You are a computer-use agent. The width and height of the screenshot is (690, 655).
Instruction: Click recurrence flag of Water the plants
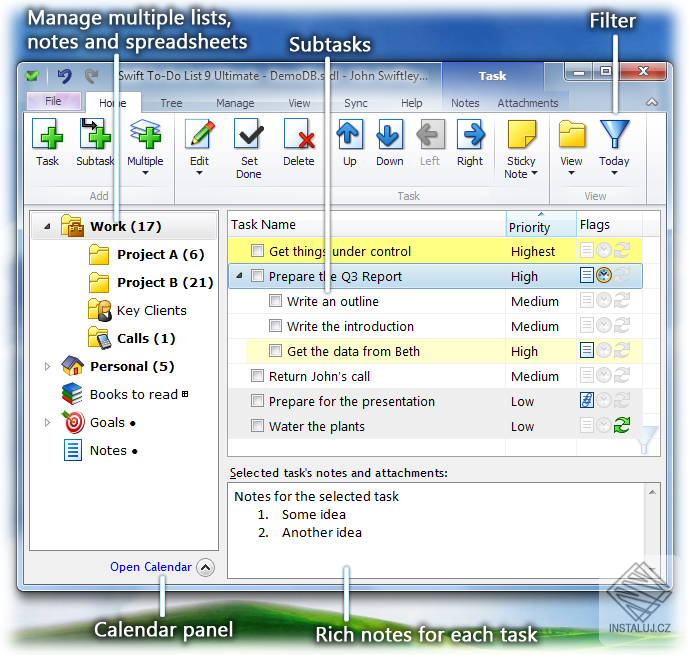(x=622, y=425)
